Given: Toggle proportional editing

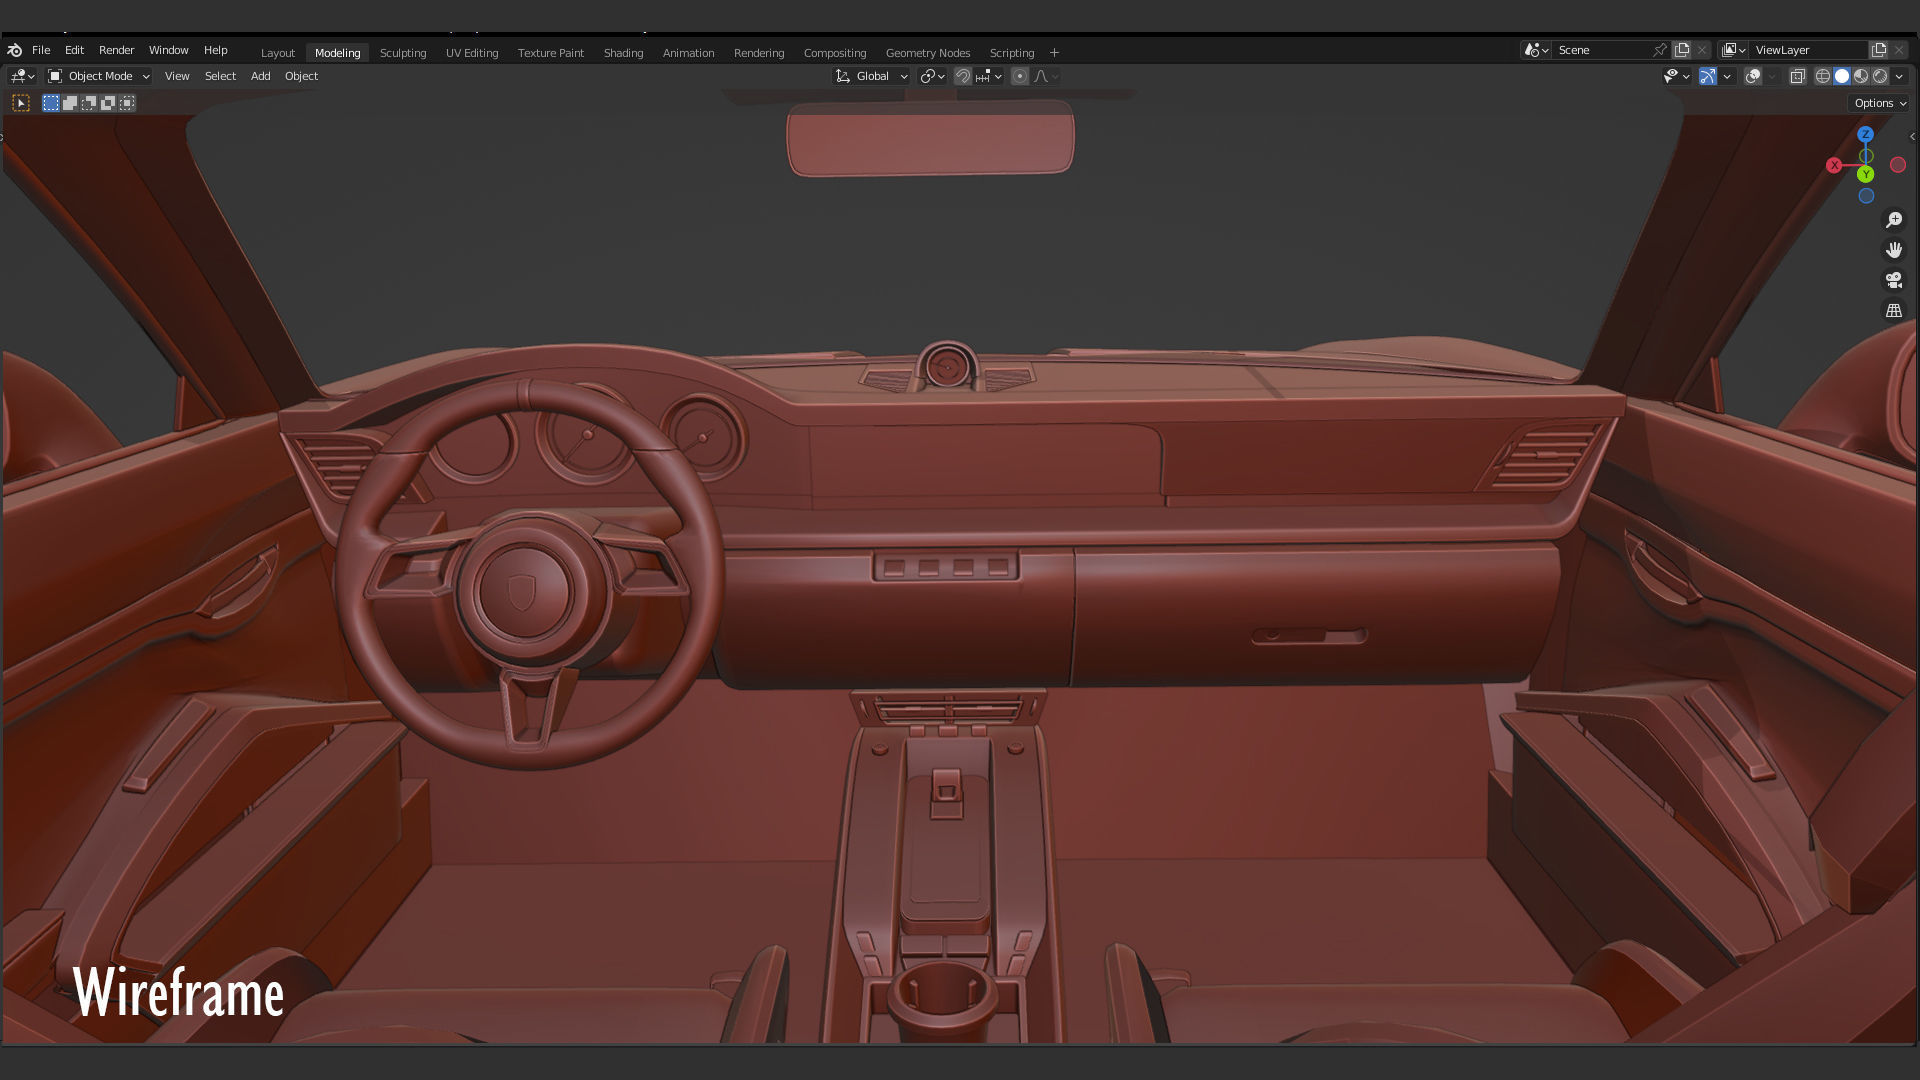Looking at the screenshot, I should tap(1020, 76).
